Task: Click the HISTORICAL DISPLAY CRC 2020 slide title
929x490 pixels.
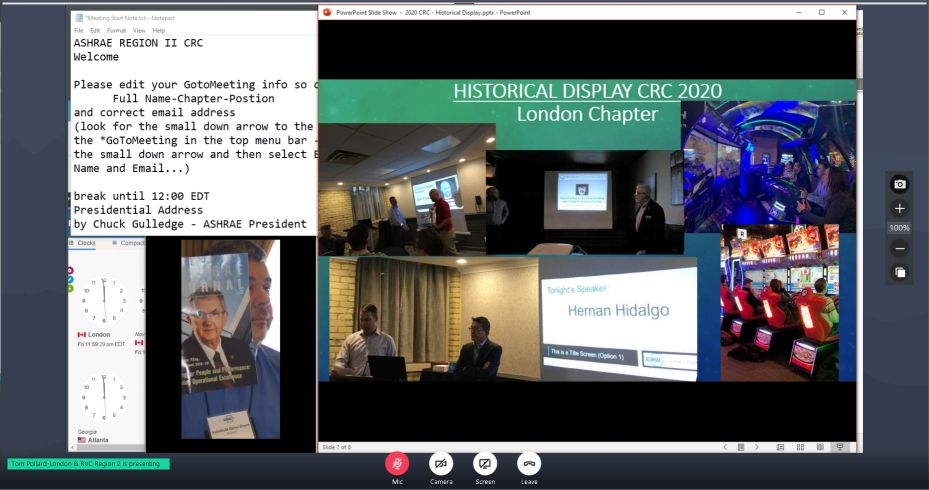Action: click(x=587, y=91)
